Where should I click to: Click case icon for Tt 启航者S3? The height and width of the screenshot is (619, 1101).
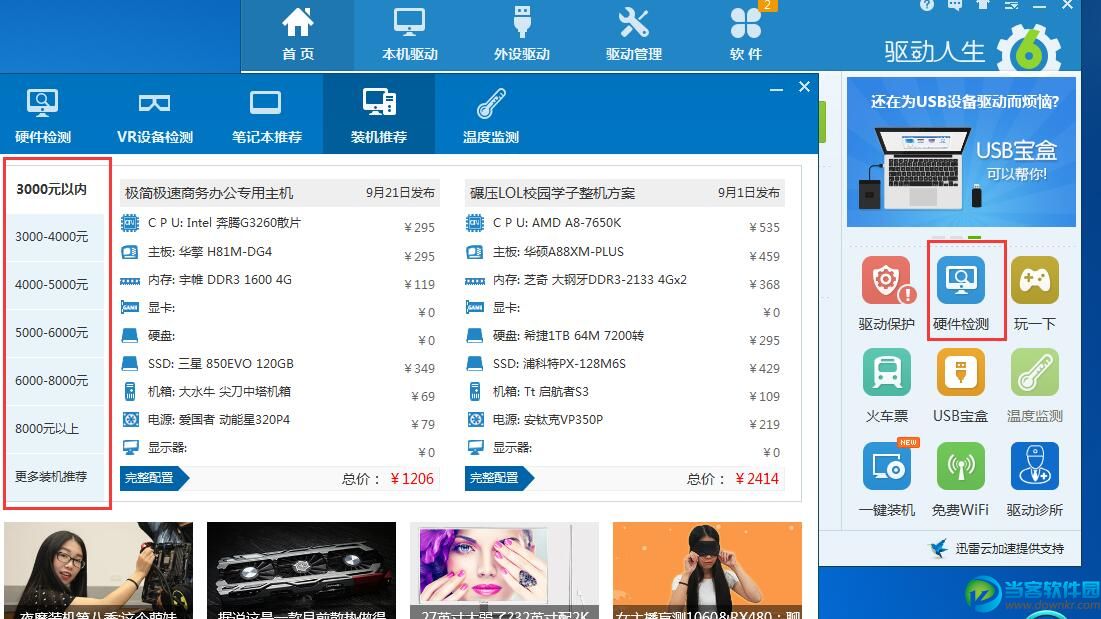[x=475, y=392]
